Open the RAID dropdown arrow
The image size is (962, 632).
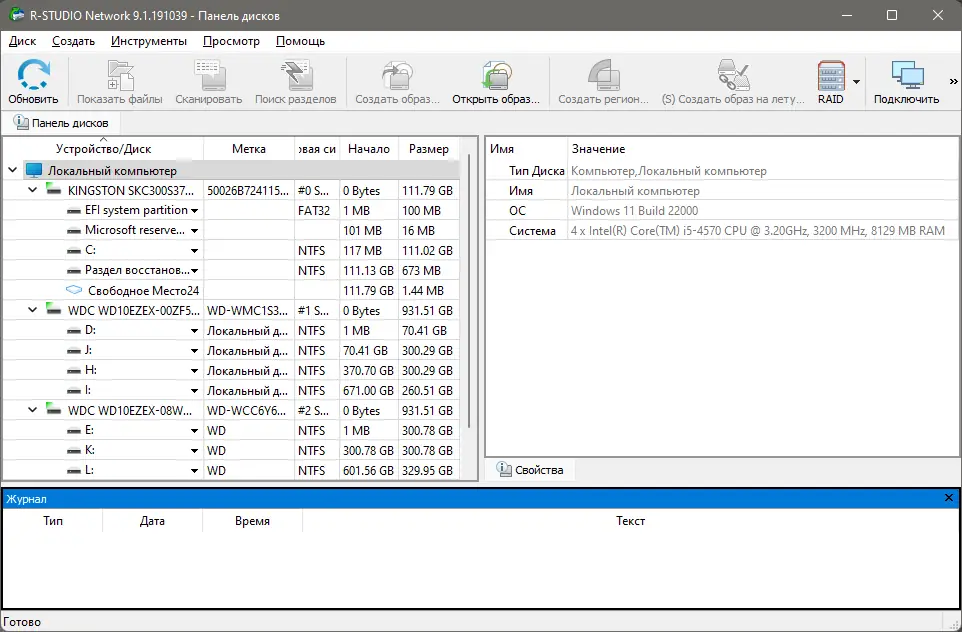coord(856,81)
